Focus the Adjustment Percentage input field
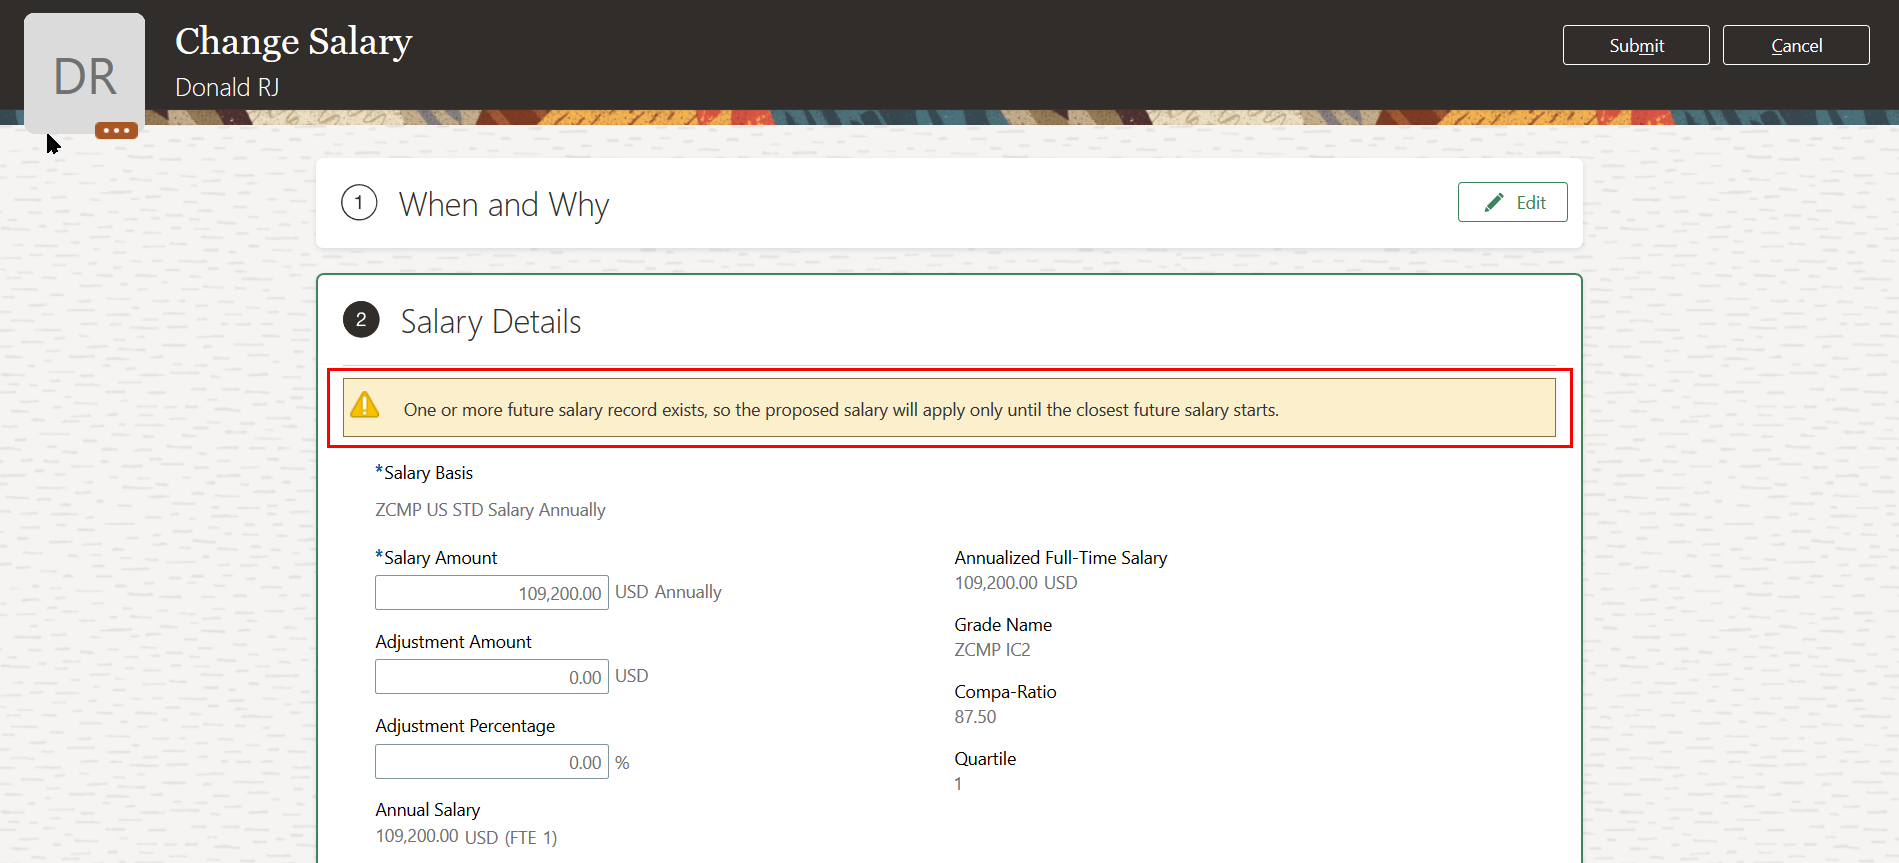This screenshot has width=1899, height=863. tap(492, 762)
